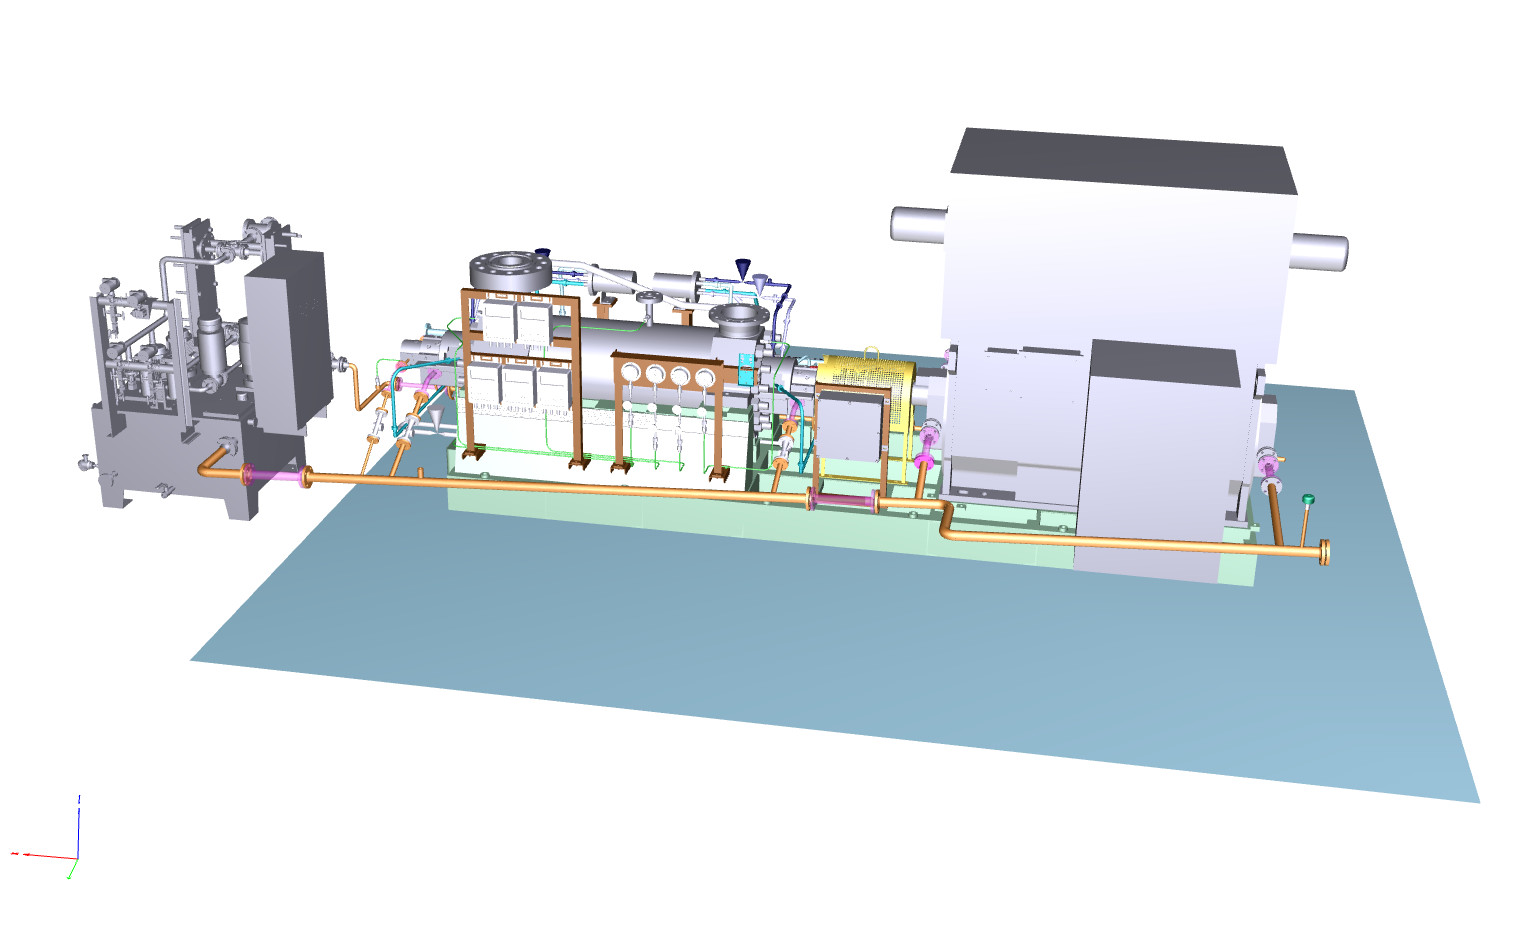Pick the dark blue cone above compressor

pyautogui.click(x=743, y=269)
